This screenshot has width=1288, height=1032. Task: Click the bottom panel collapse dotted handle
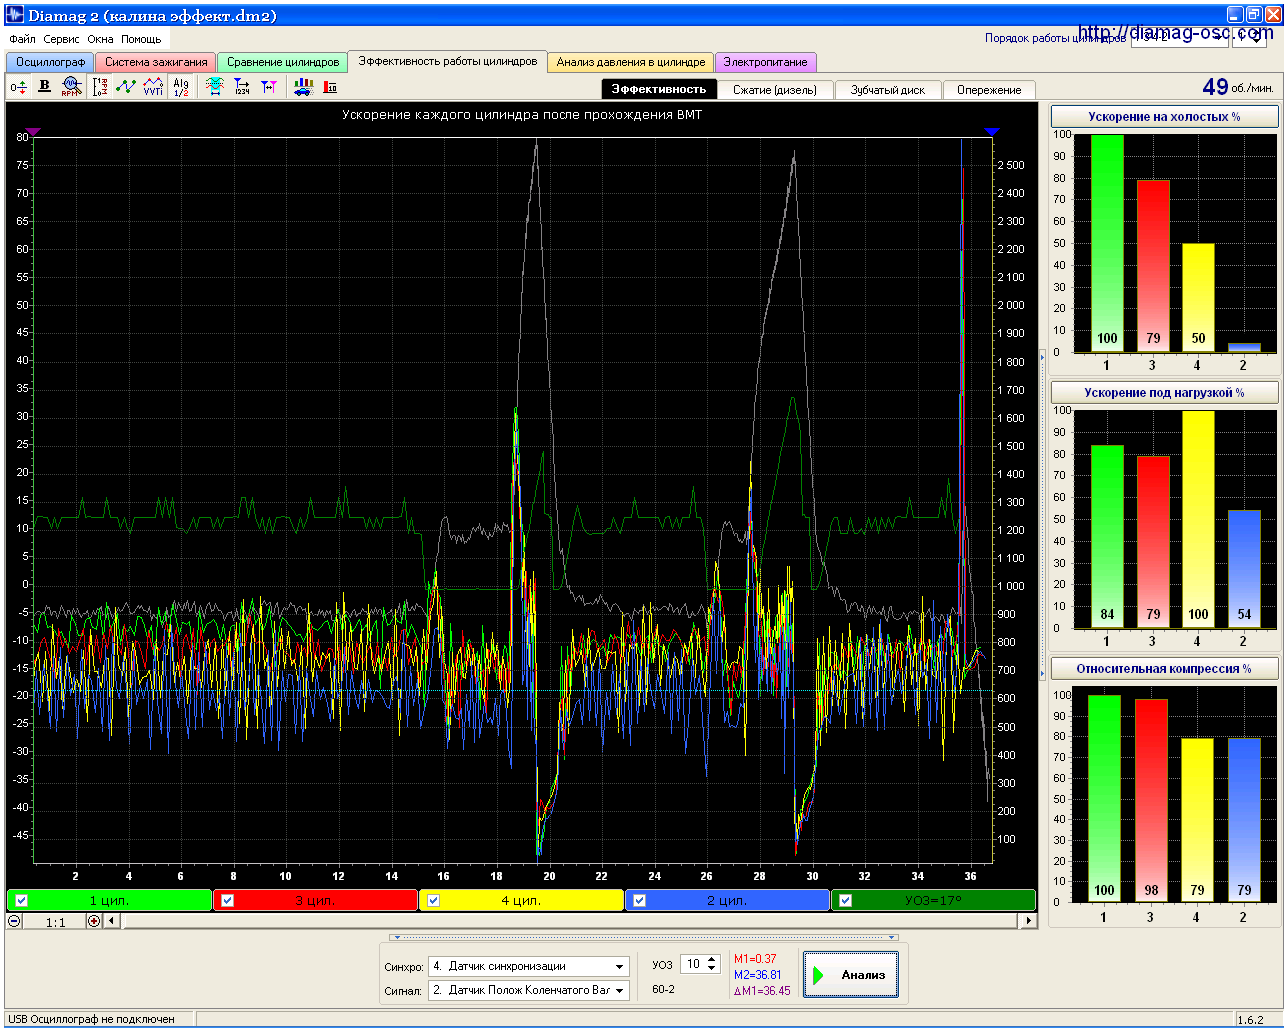point(645,938)
